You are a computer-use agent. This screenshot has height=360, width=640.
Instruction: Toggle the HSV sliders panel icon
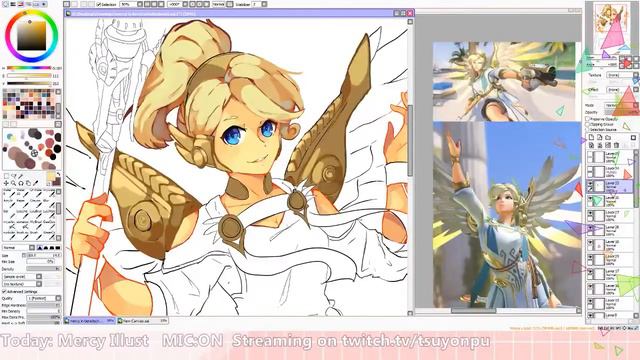pyautogui.click(x=20, y=4)
